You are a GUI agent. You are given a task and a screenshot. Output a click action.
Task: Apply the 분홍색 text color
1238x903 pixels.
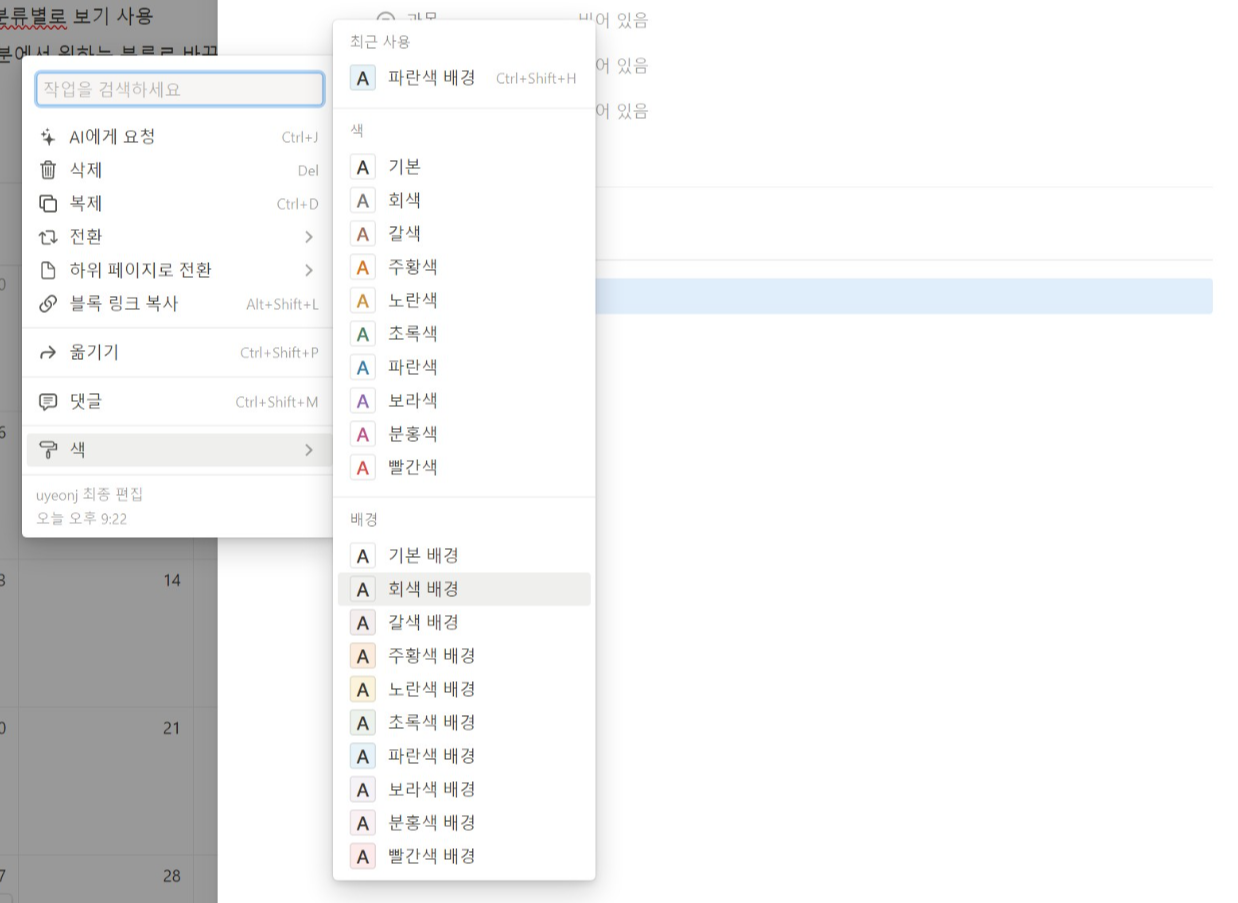click(x=464, y=434)
